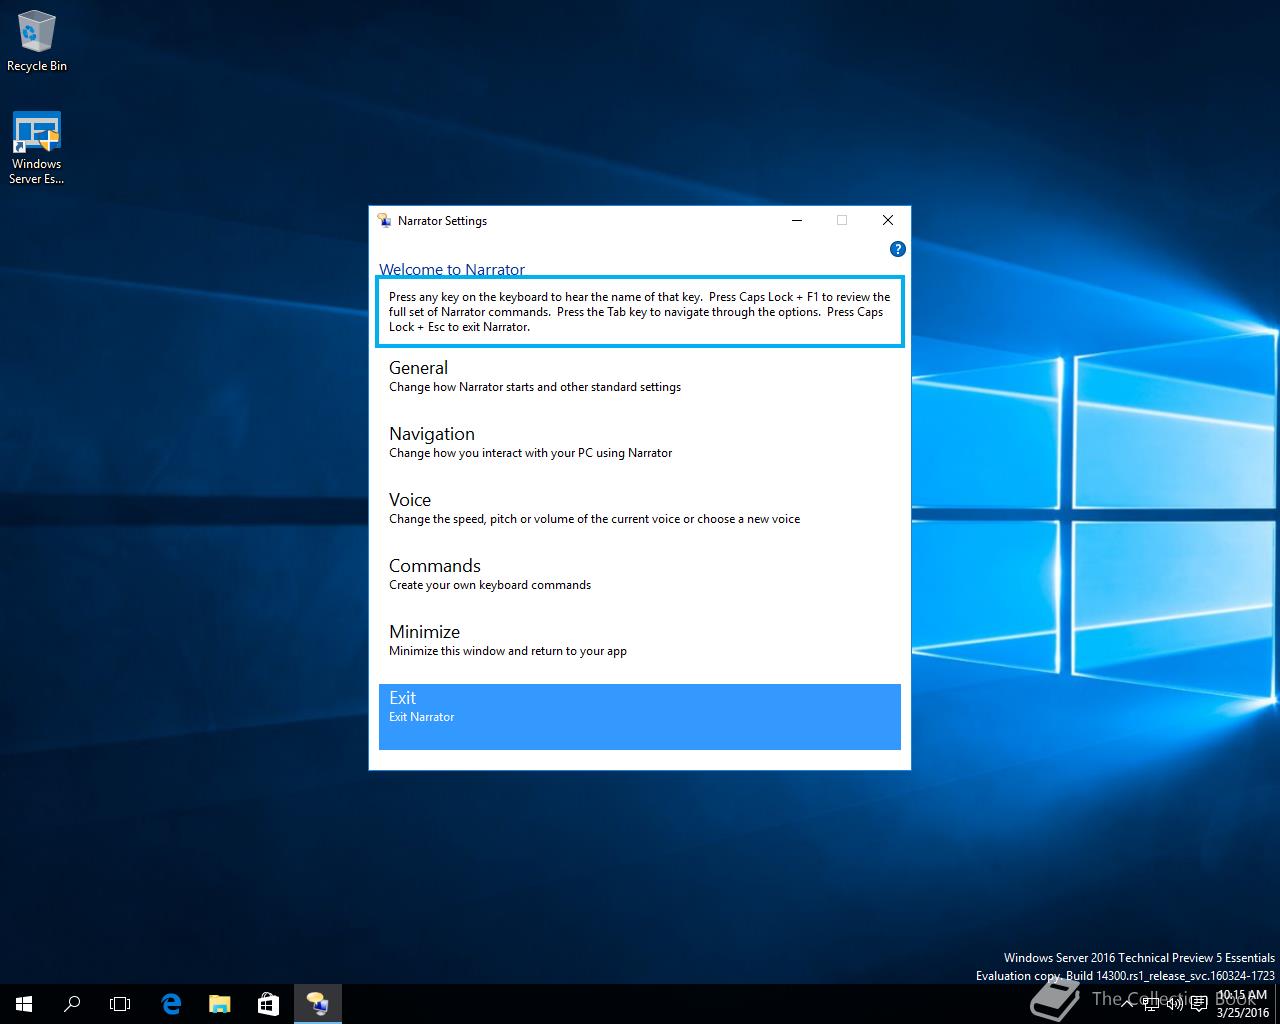Click the blue help question mark icon
Image resolution: width=1280 pixels, height=1024 pixels.
pyautogui.click(x=897, y=249)
